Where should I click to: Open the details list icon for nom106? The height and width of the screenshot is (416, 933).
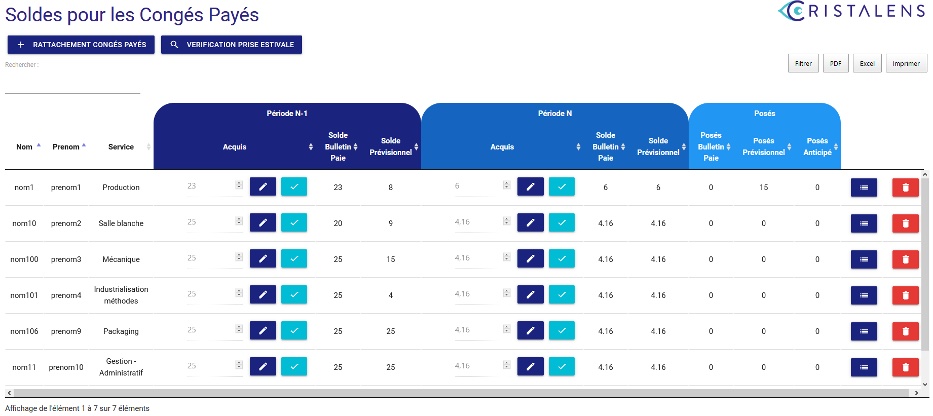tap(863, 331)
